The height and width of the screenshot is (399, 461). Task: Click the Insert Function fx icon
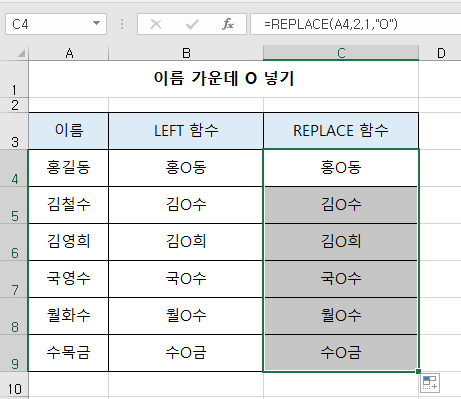pos(228,24)
